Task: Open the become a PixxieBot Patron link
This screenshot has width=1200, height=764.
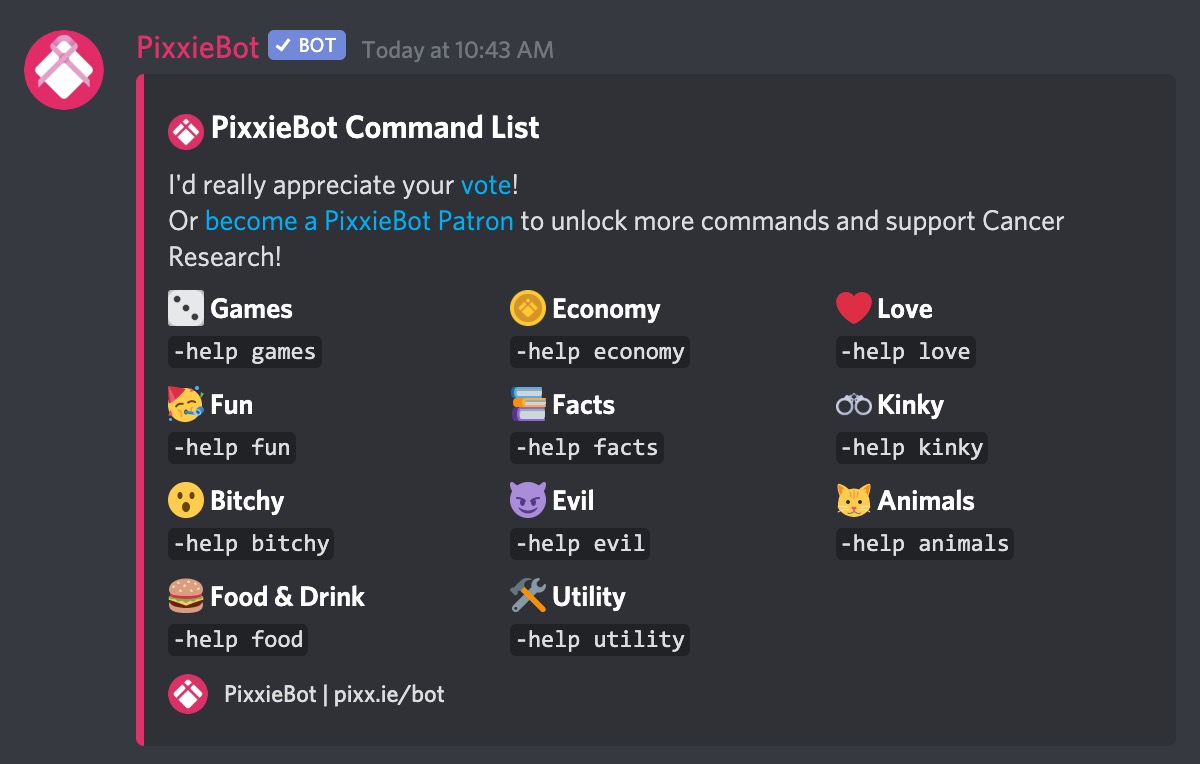Action: 359,221
